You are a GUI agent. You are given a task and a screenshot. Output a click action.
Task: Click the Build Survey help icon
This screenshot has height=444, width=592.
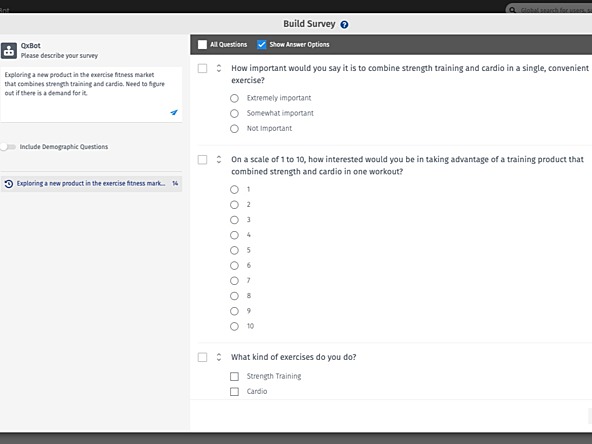click(344, 25)
